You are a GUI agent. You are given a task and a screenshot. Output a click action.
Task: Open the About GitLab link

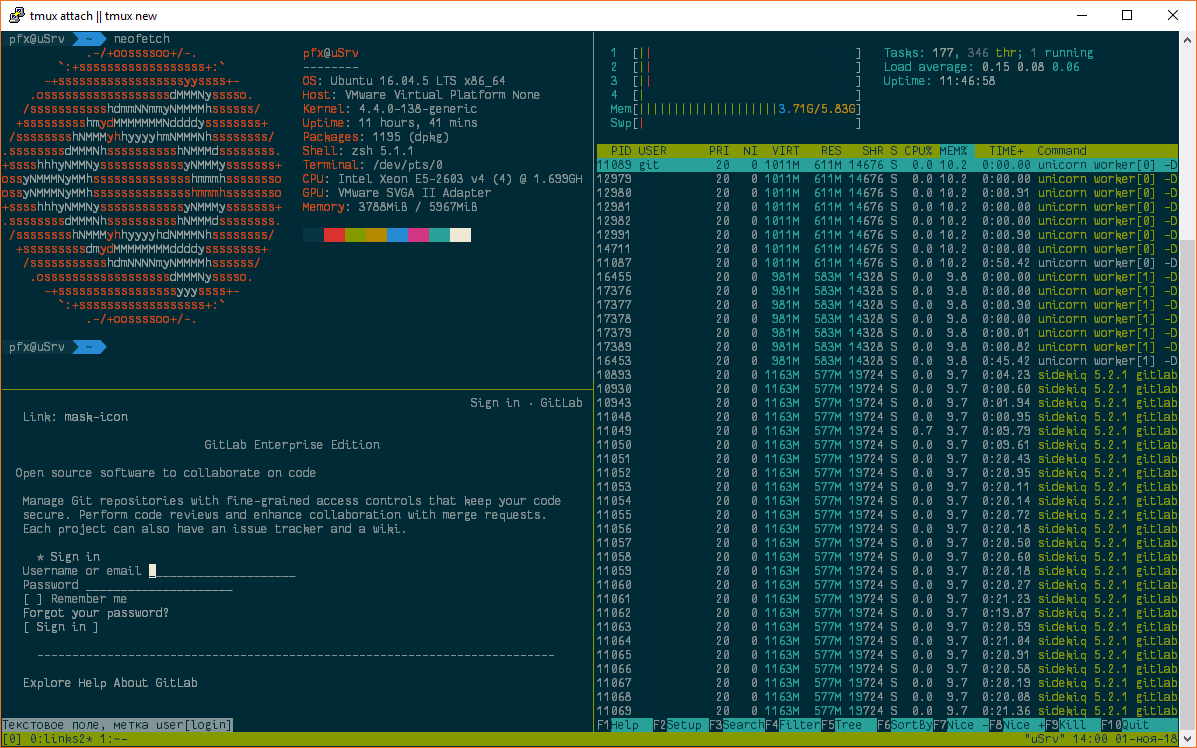155,683
